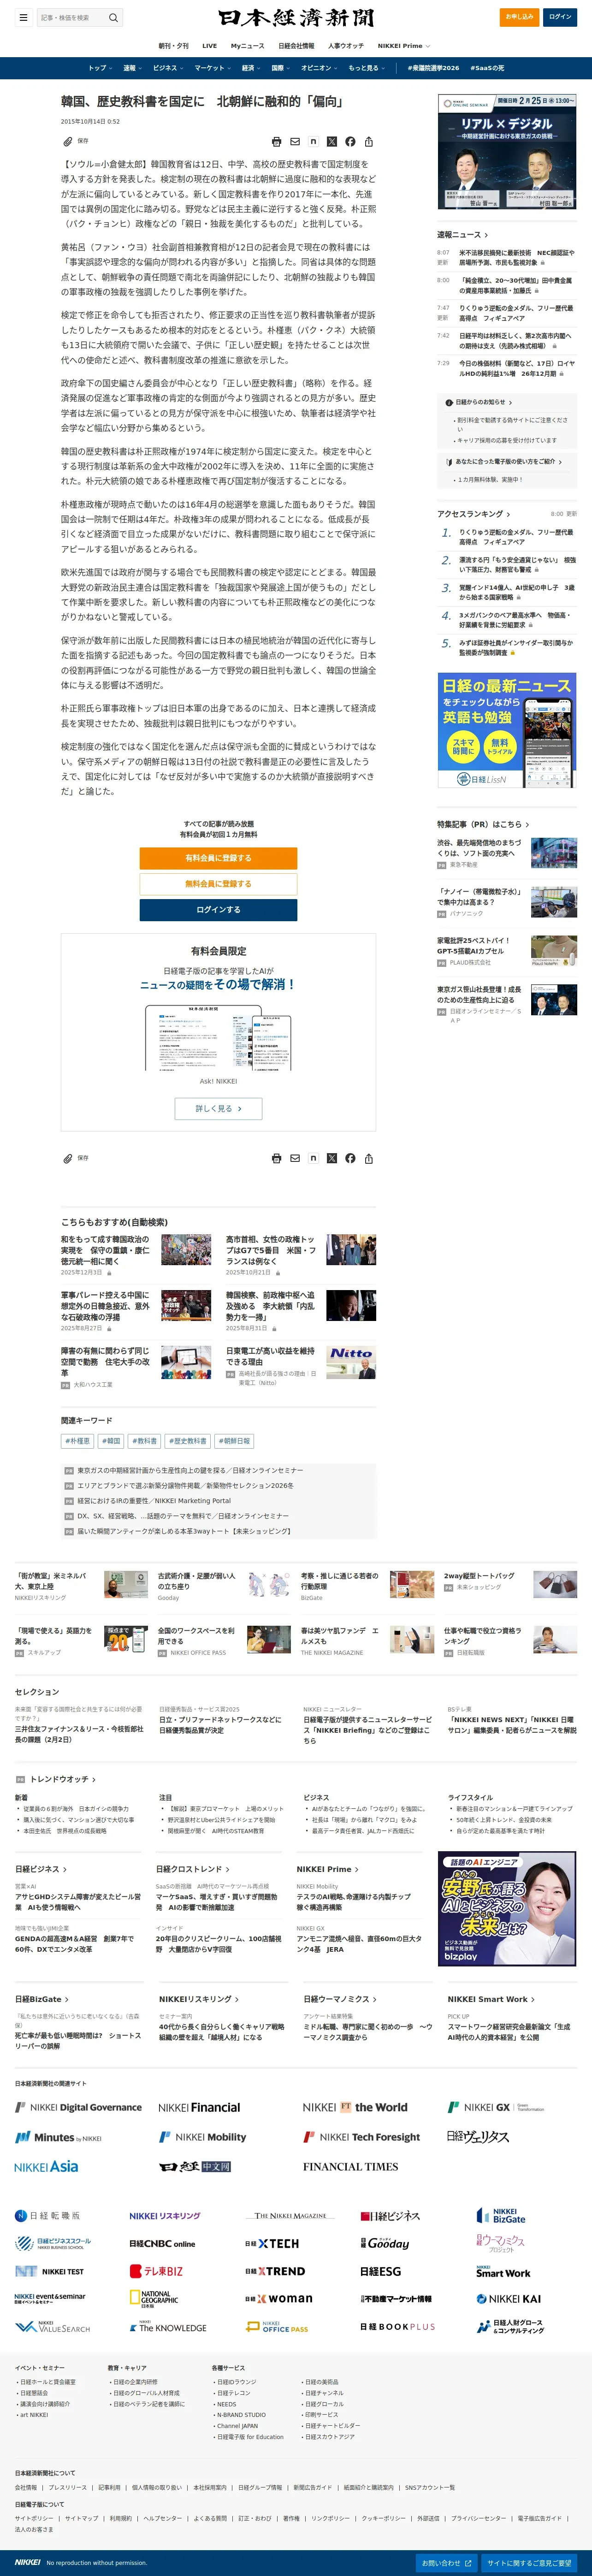Click the bottom email share icon
Image resolution: width=592 pixels, height=2576 pixels.
tap(295, 1159)
